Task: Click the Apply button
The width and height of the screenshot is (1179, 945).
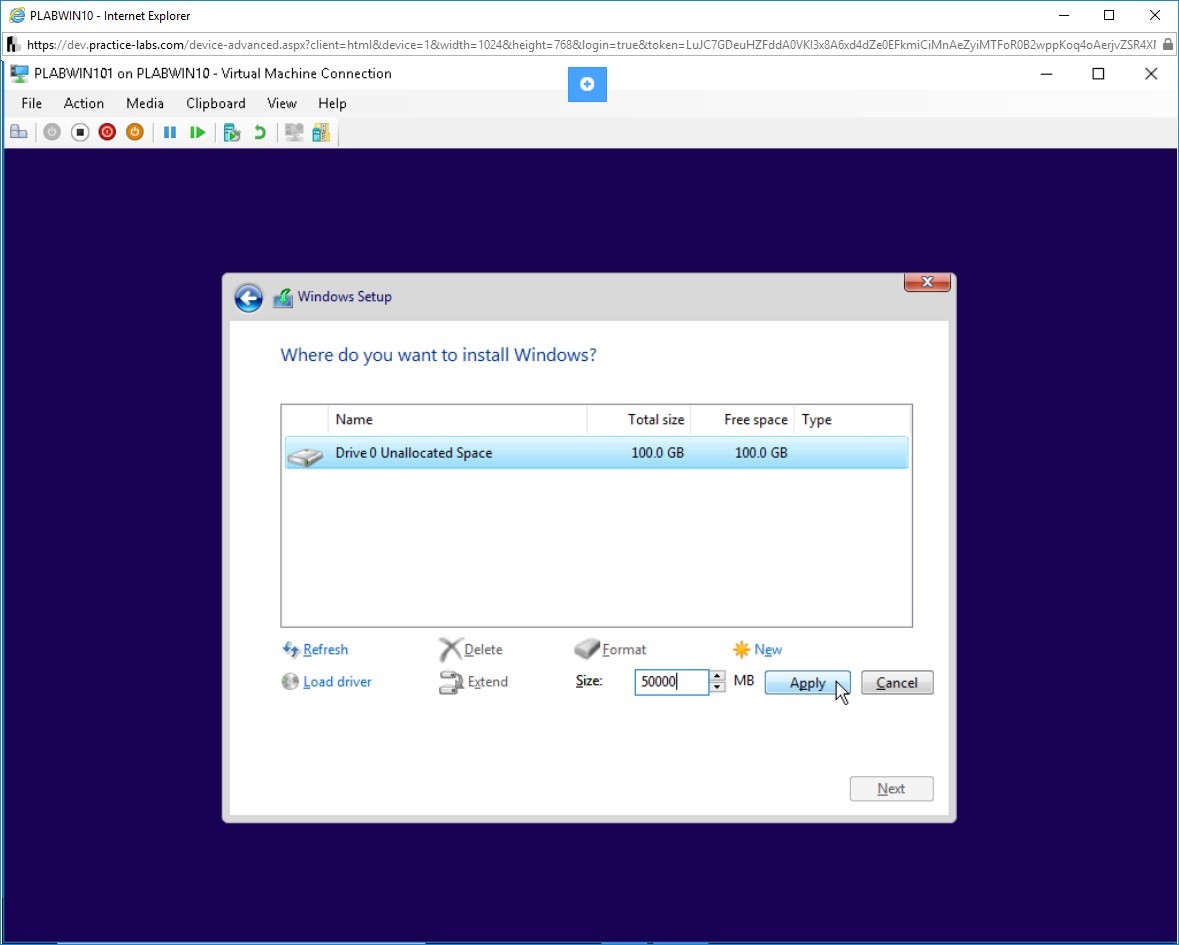Action: tap(808, 683)
